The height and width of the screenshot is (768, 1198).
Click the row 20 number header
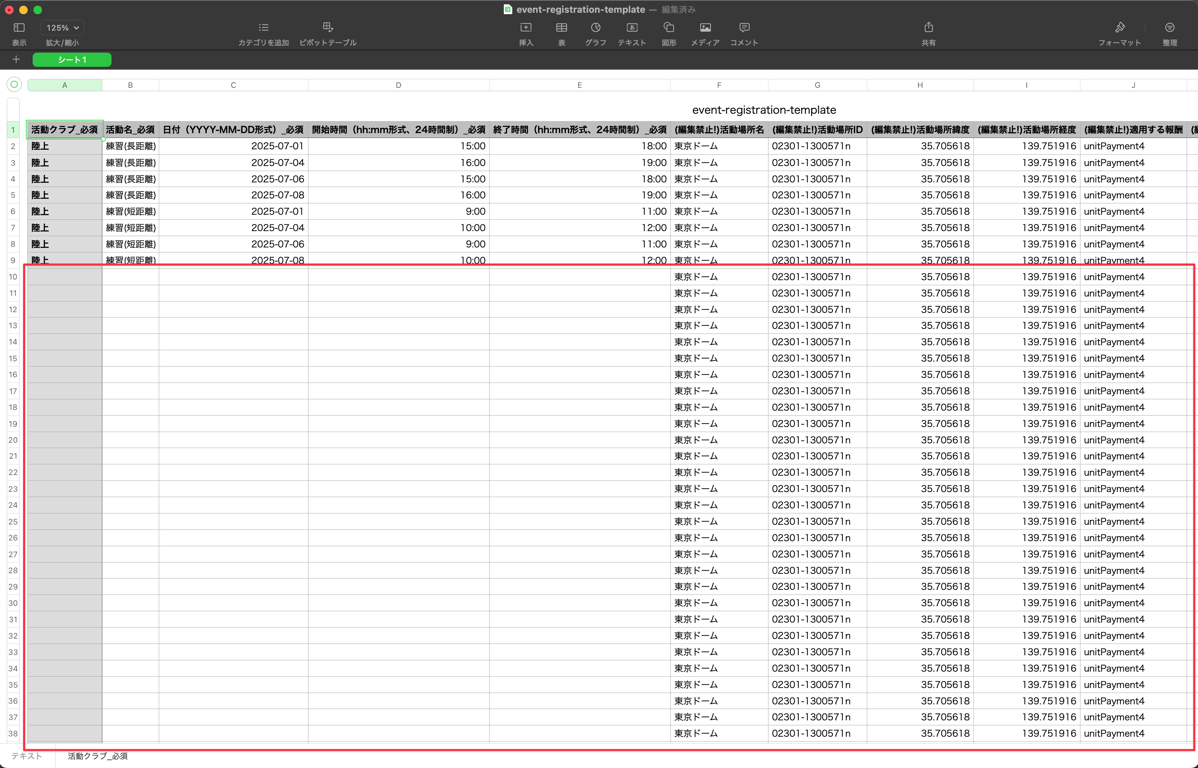(x=13, y=440)
